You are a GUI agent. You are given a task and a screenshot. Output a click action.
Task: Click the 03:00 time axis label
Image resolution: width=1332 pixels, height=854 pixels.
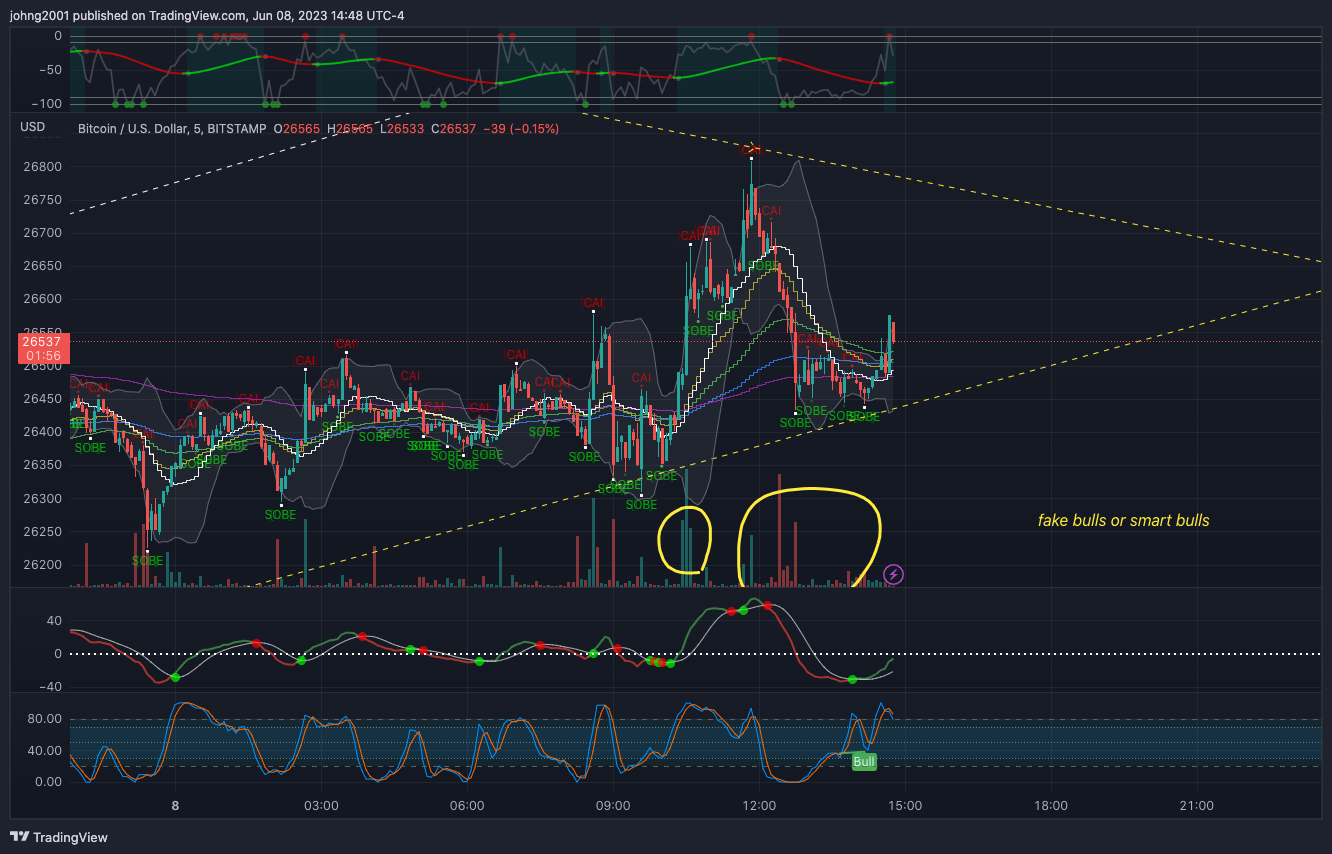point(321,806)
